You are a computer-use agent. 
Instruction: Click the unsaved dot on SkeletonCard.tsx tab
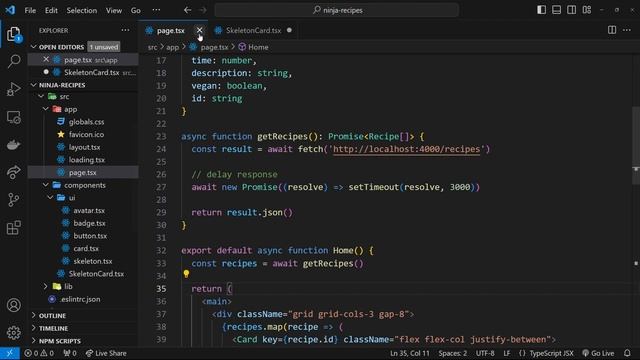tap(289, 30)
